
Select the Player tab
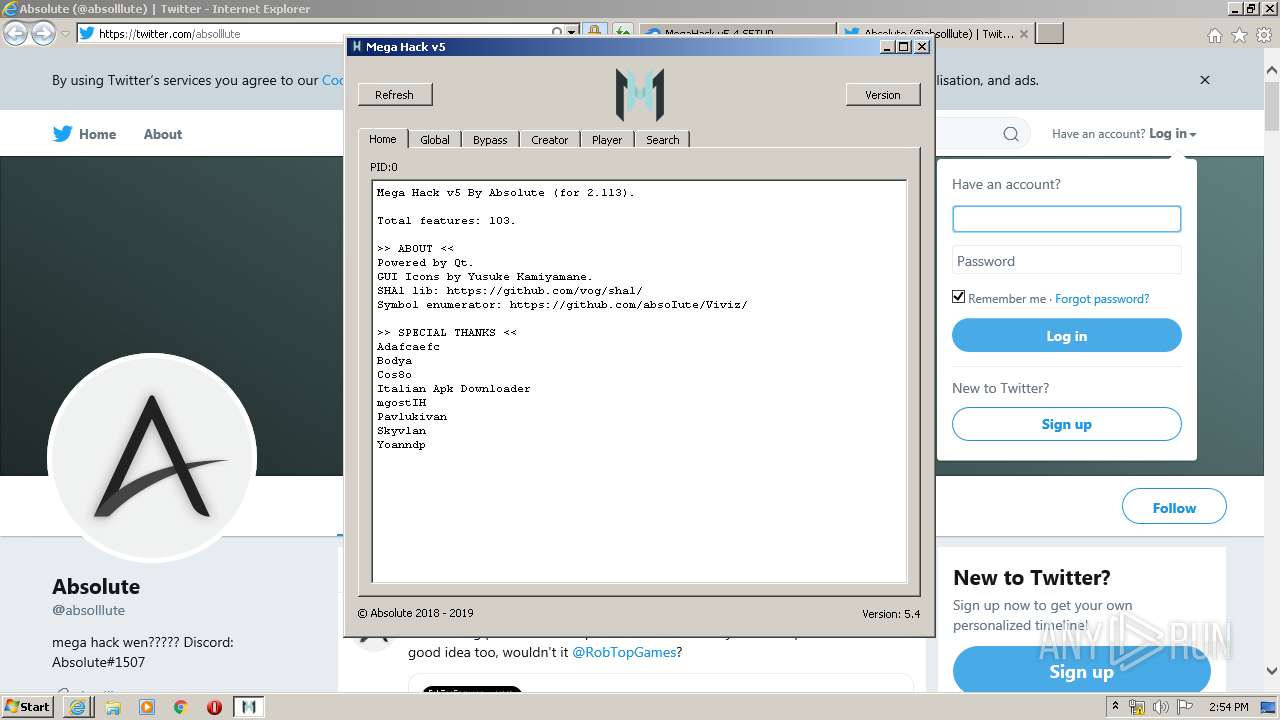coord(607,140)
